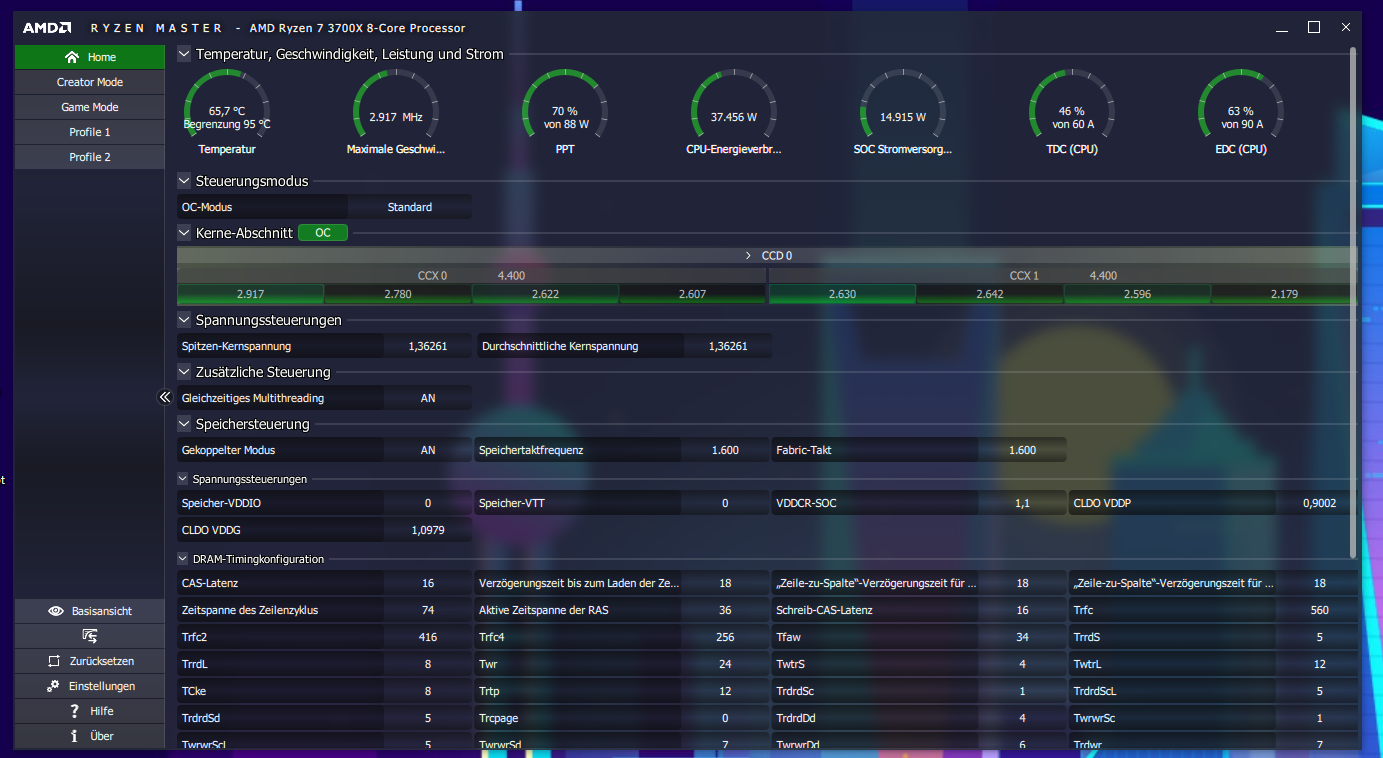The height and width of the screenshot is (758, 1383).
Task: Click Gekoppelter Modus AN value
Action: coord(428,450)
